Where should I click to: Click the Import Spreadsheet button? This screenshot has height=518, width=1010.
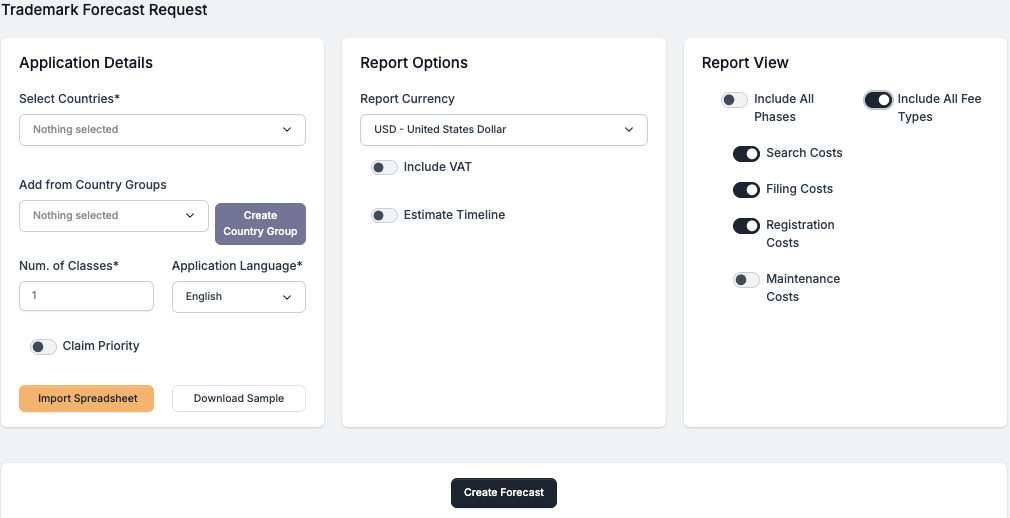86,399
